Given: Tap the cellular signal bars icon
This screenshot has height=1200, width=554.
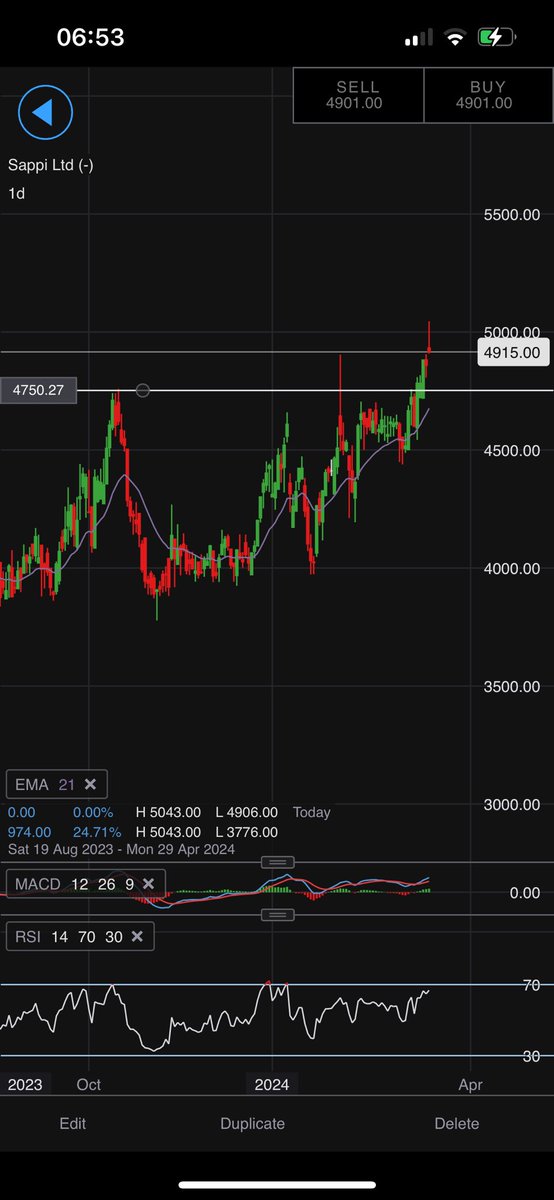Looking at the screenshot, I should (x=420, y=39).
